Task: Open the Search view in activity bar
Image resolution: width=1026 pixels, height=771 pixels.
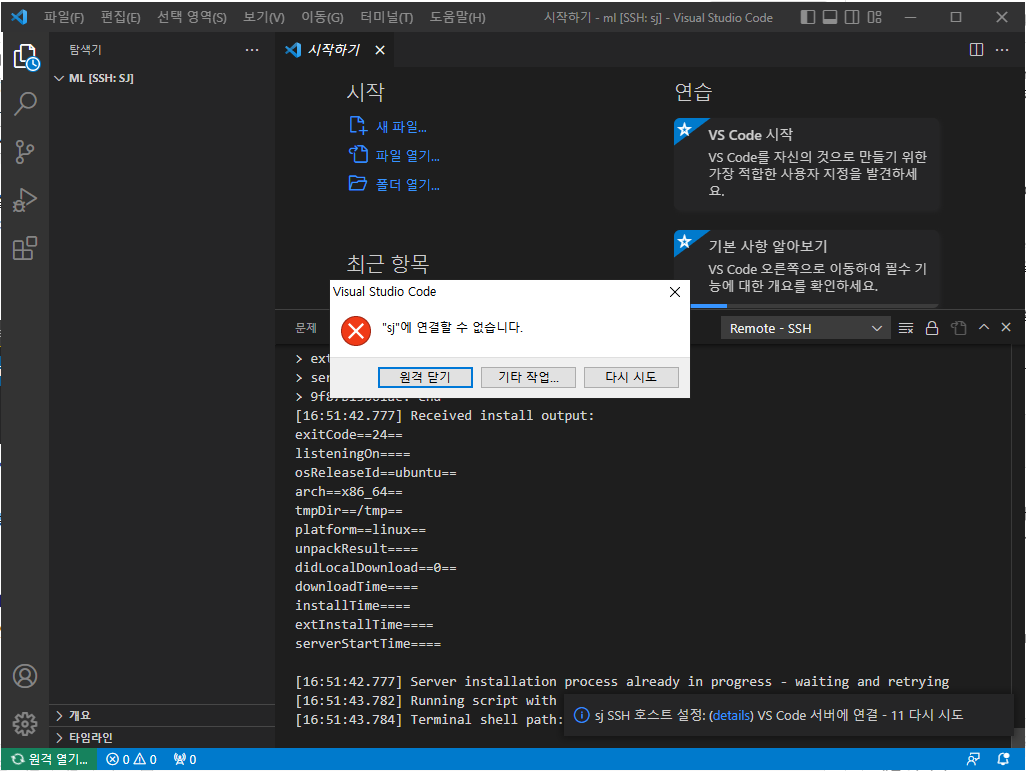Action: (25, 103)
